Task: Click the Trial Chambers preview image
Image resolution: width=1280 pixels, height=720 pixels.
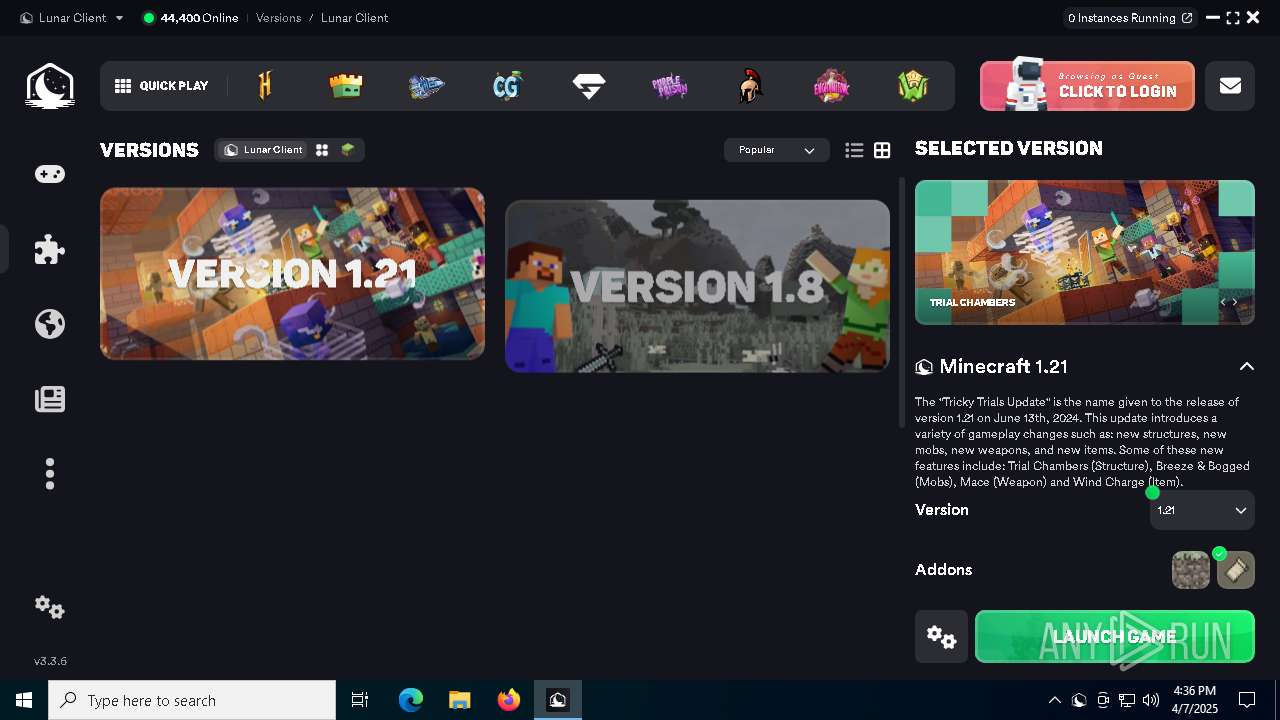Action: 1085,252
